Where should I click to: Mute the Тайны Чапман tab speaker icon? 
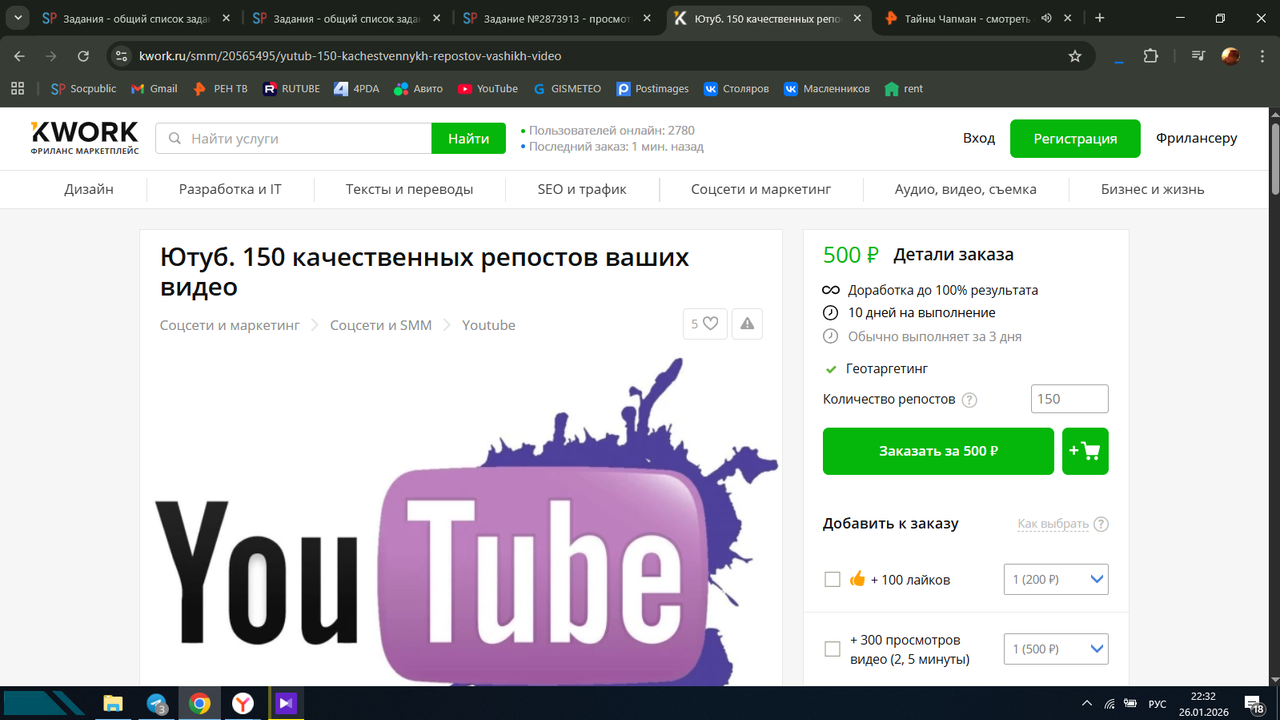point(1046,18)
